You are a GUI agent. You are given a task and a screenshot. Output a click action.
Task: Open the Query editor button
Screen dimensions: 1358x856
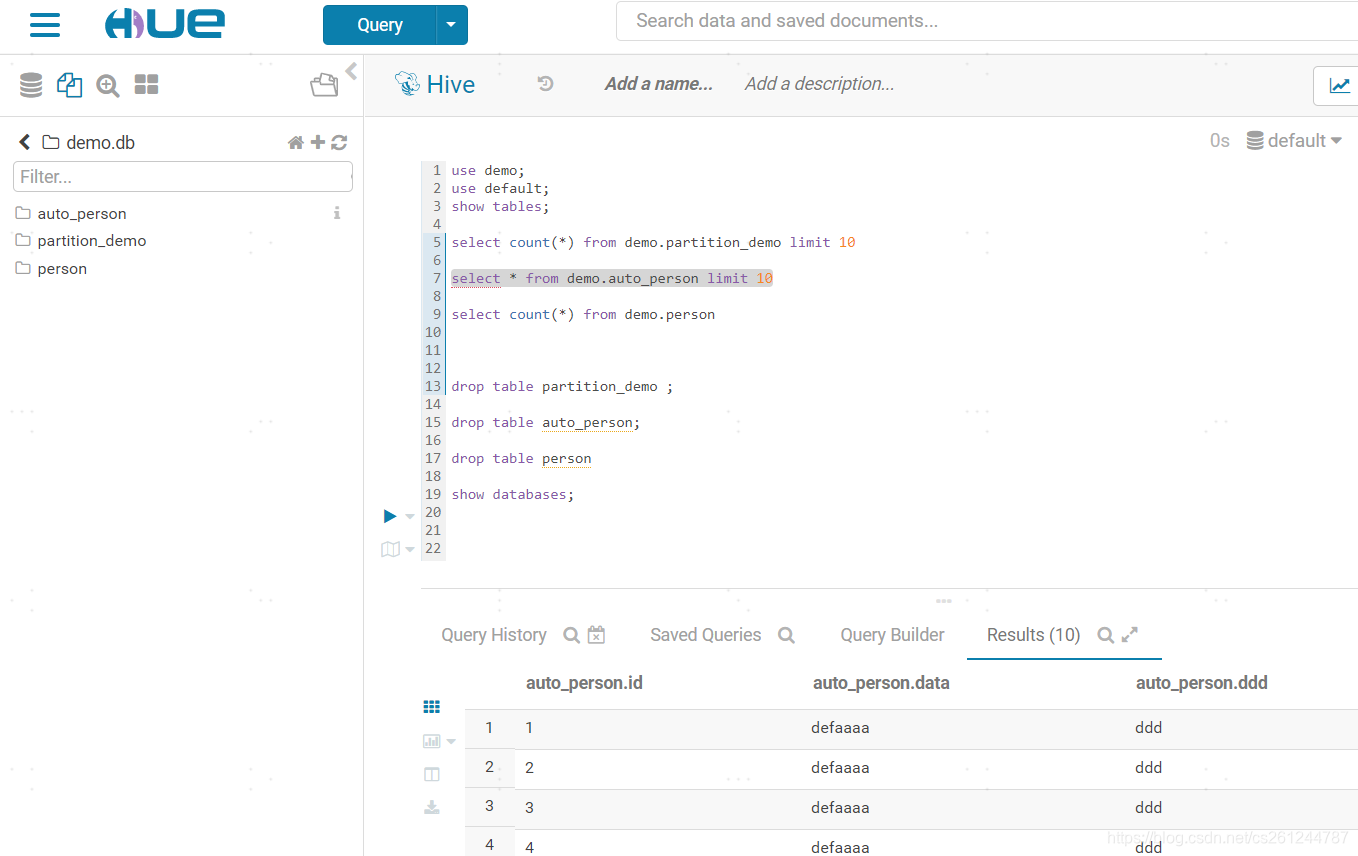point(379,25)
